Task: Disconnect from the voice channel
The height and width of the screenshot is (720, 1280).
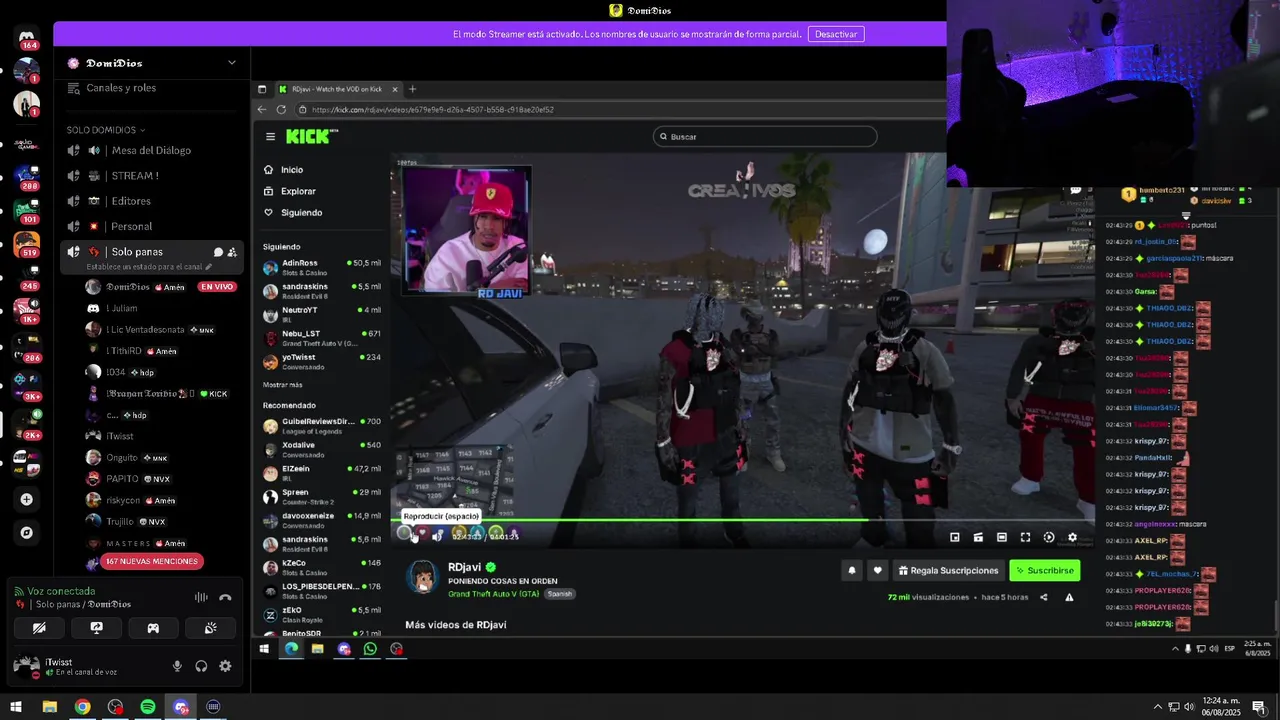Action: 225,597
